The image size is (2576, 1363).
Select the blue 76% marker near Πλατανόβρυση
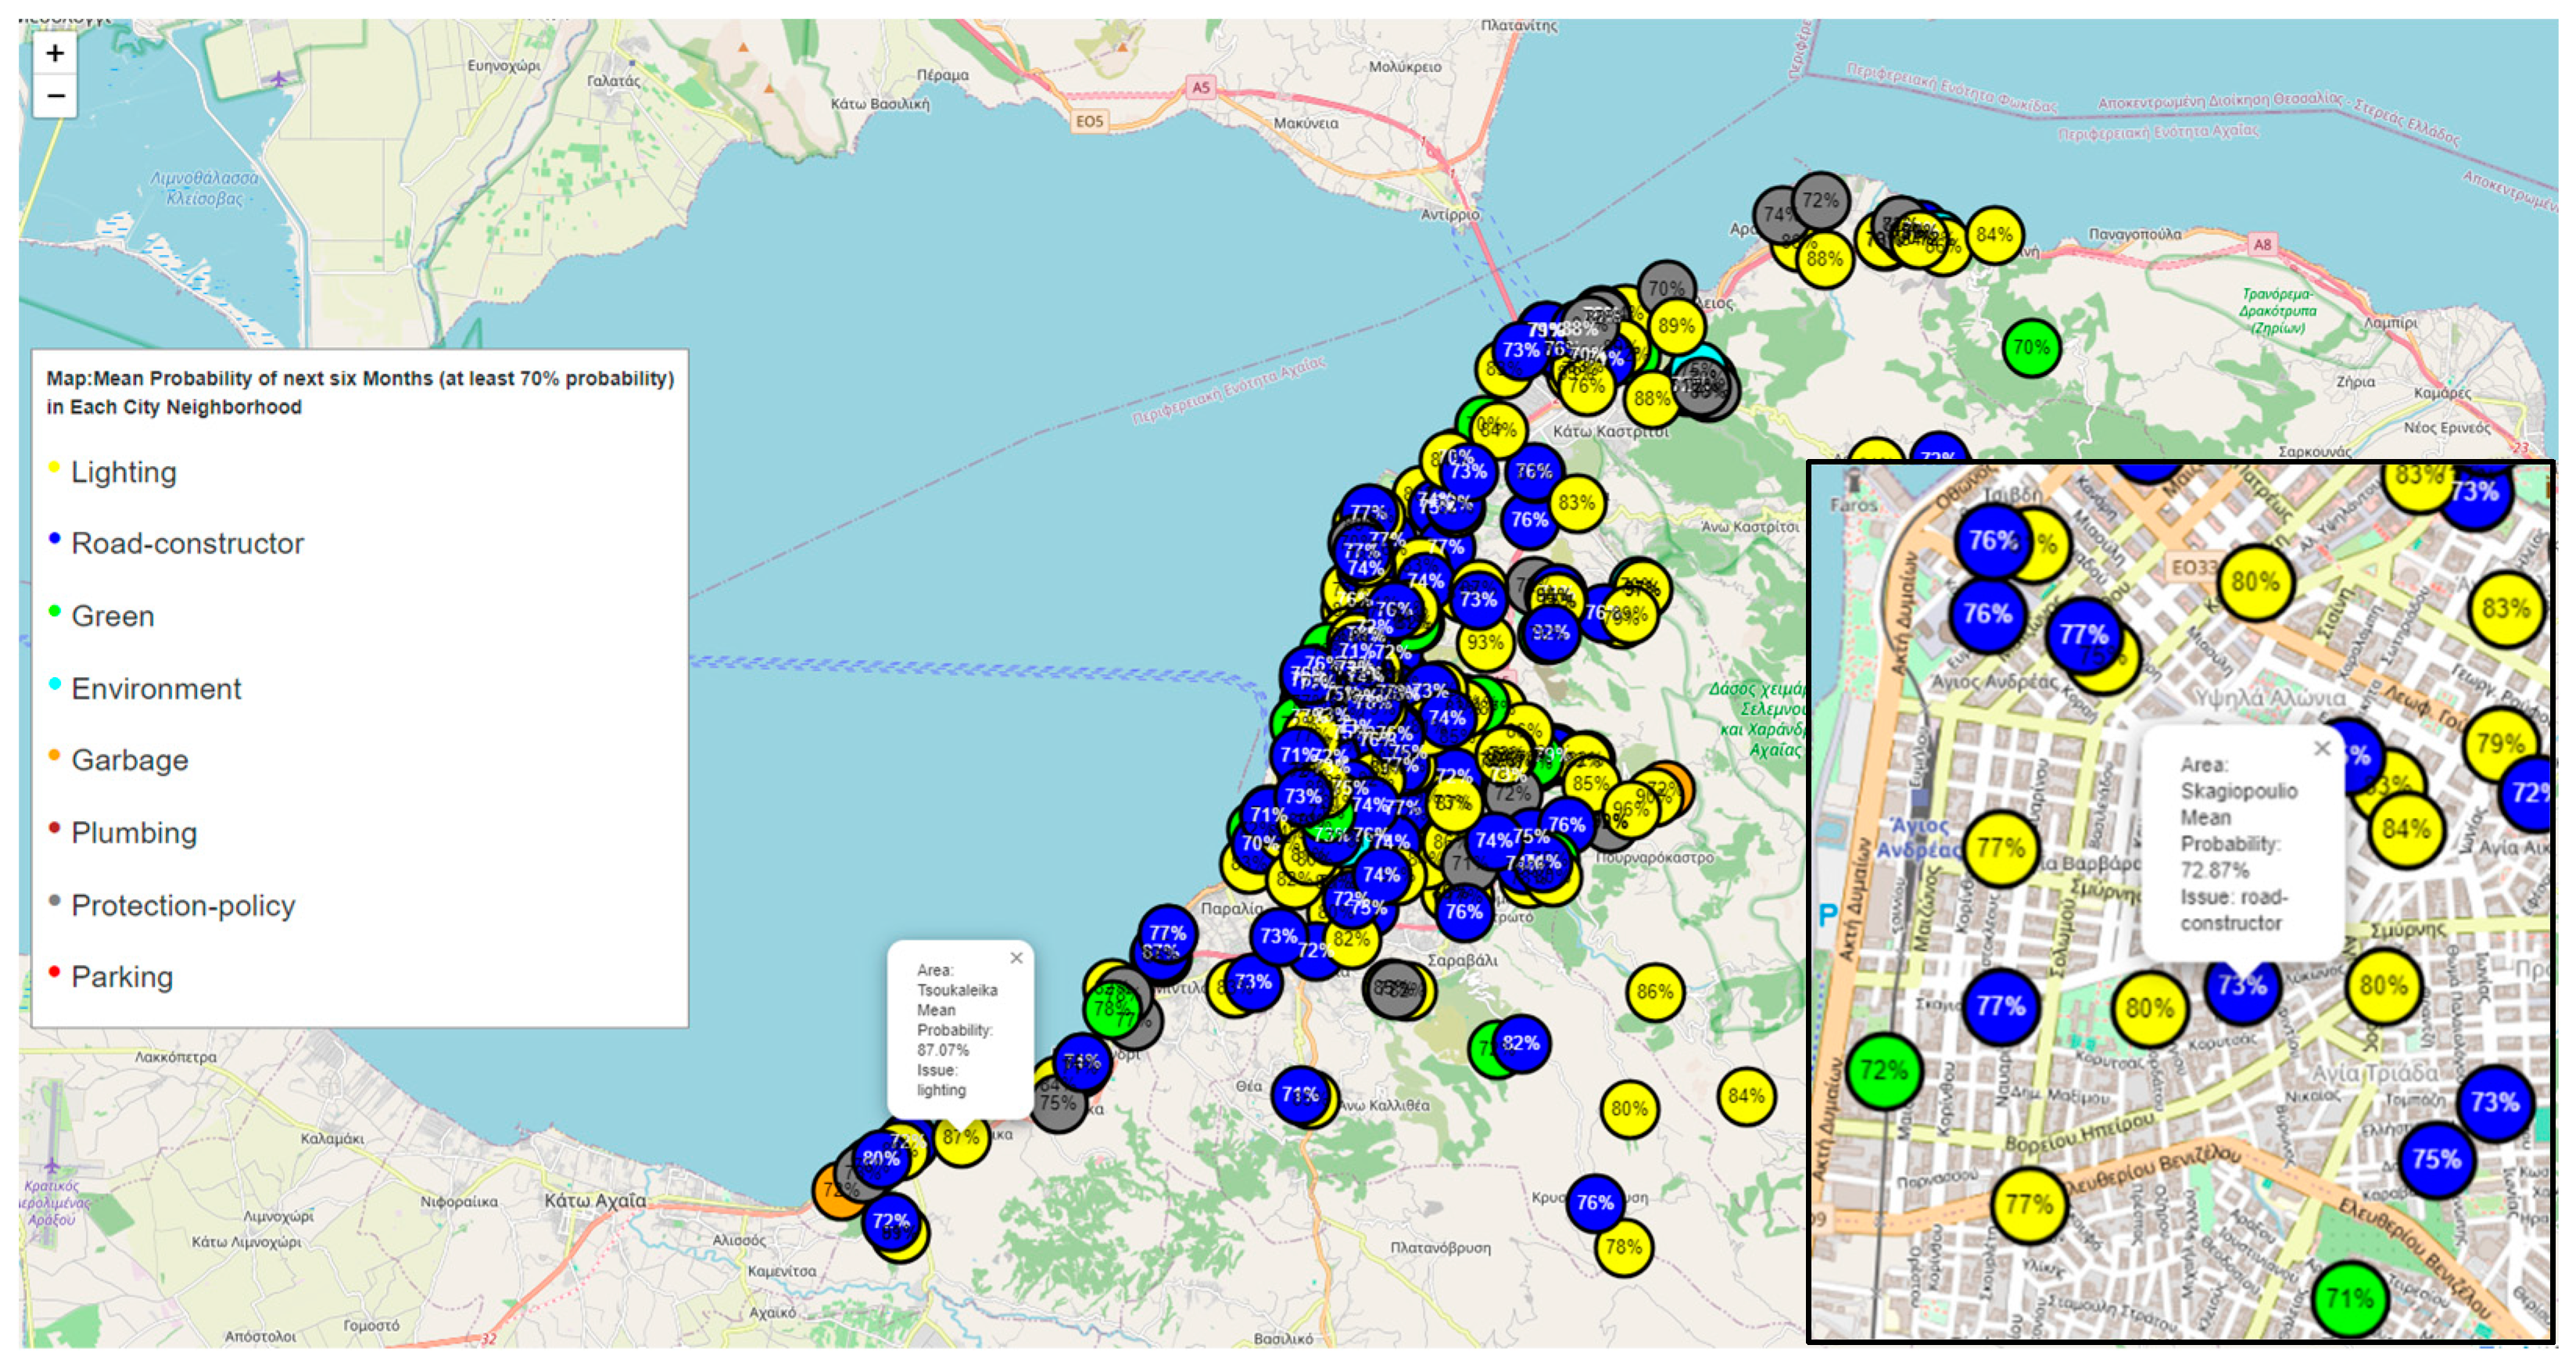[x=1594, y=1202]
